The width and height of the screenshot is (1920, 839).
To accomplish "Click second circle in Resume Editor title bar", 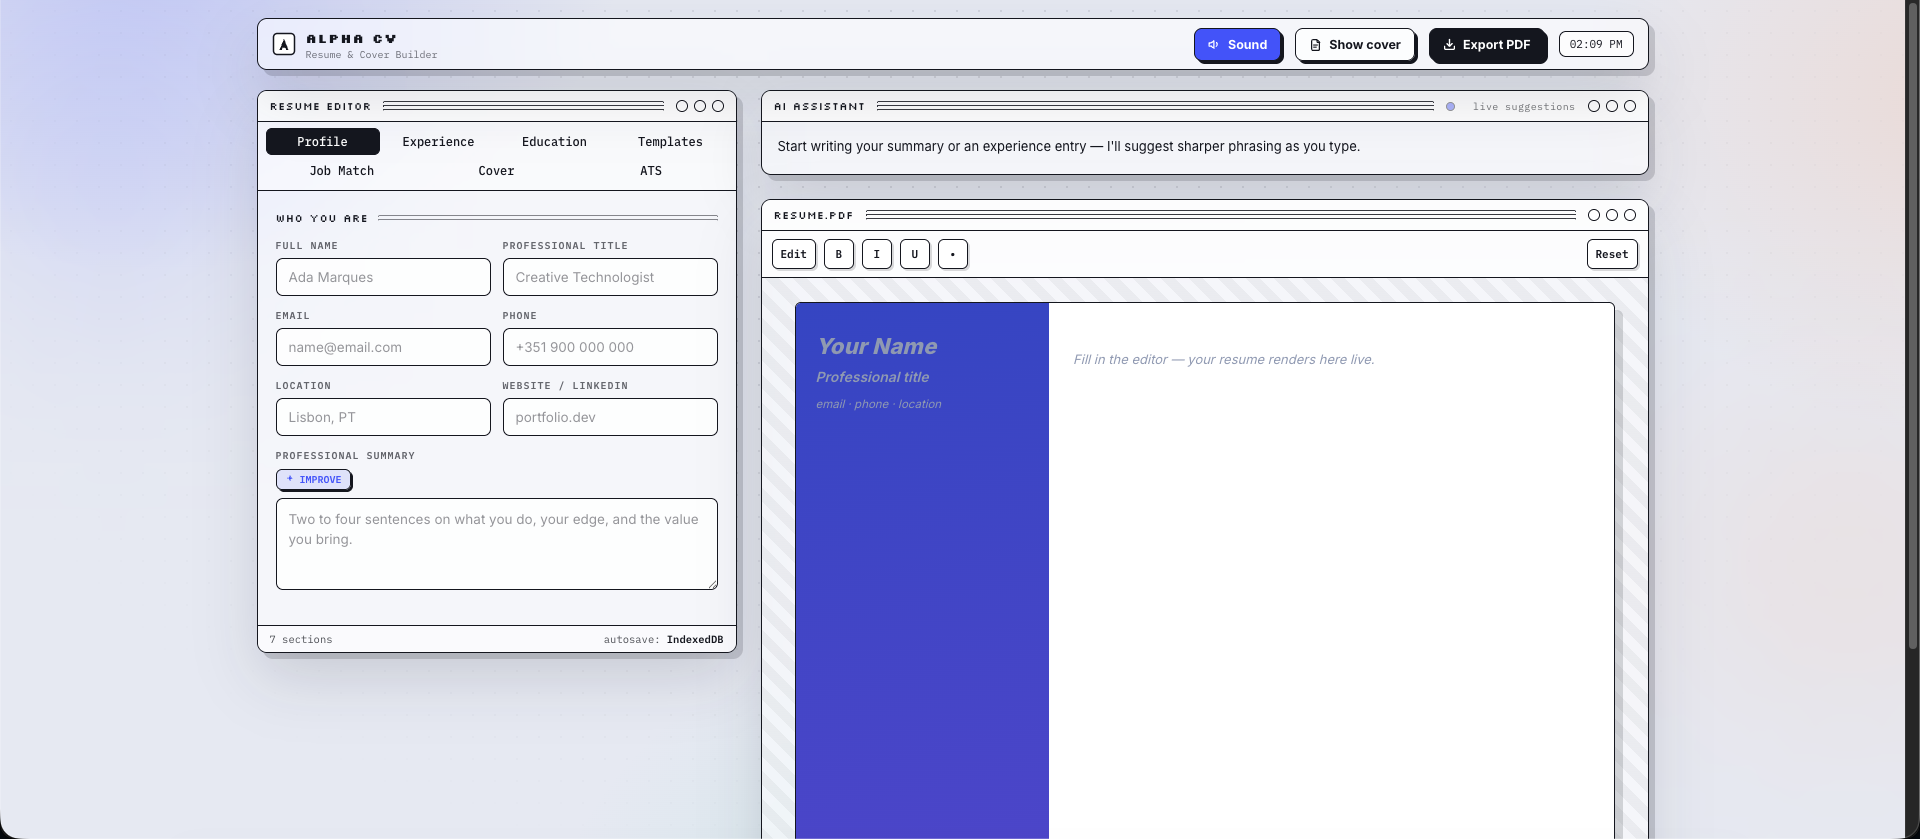I will tap(700, 106).
